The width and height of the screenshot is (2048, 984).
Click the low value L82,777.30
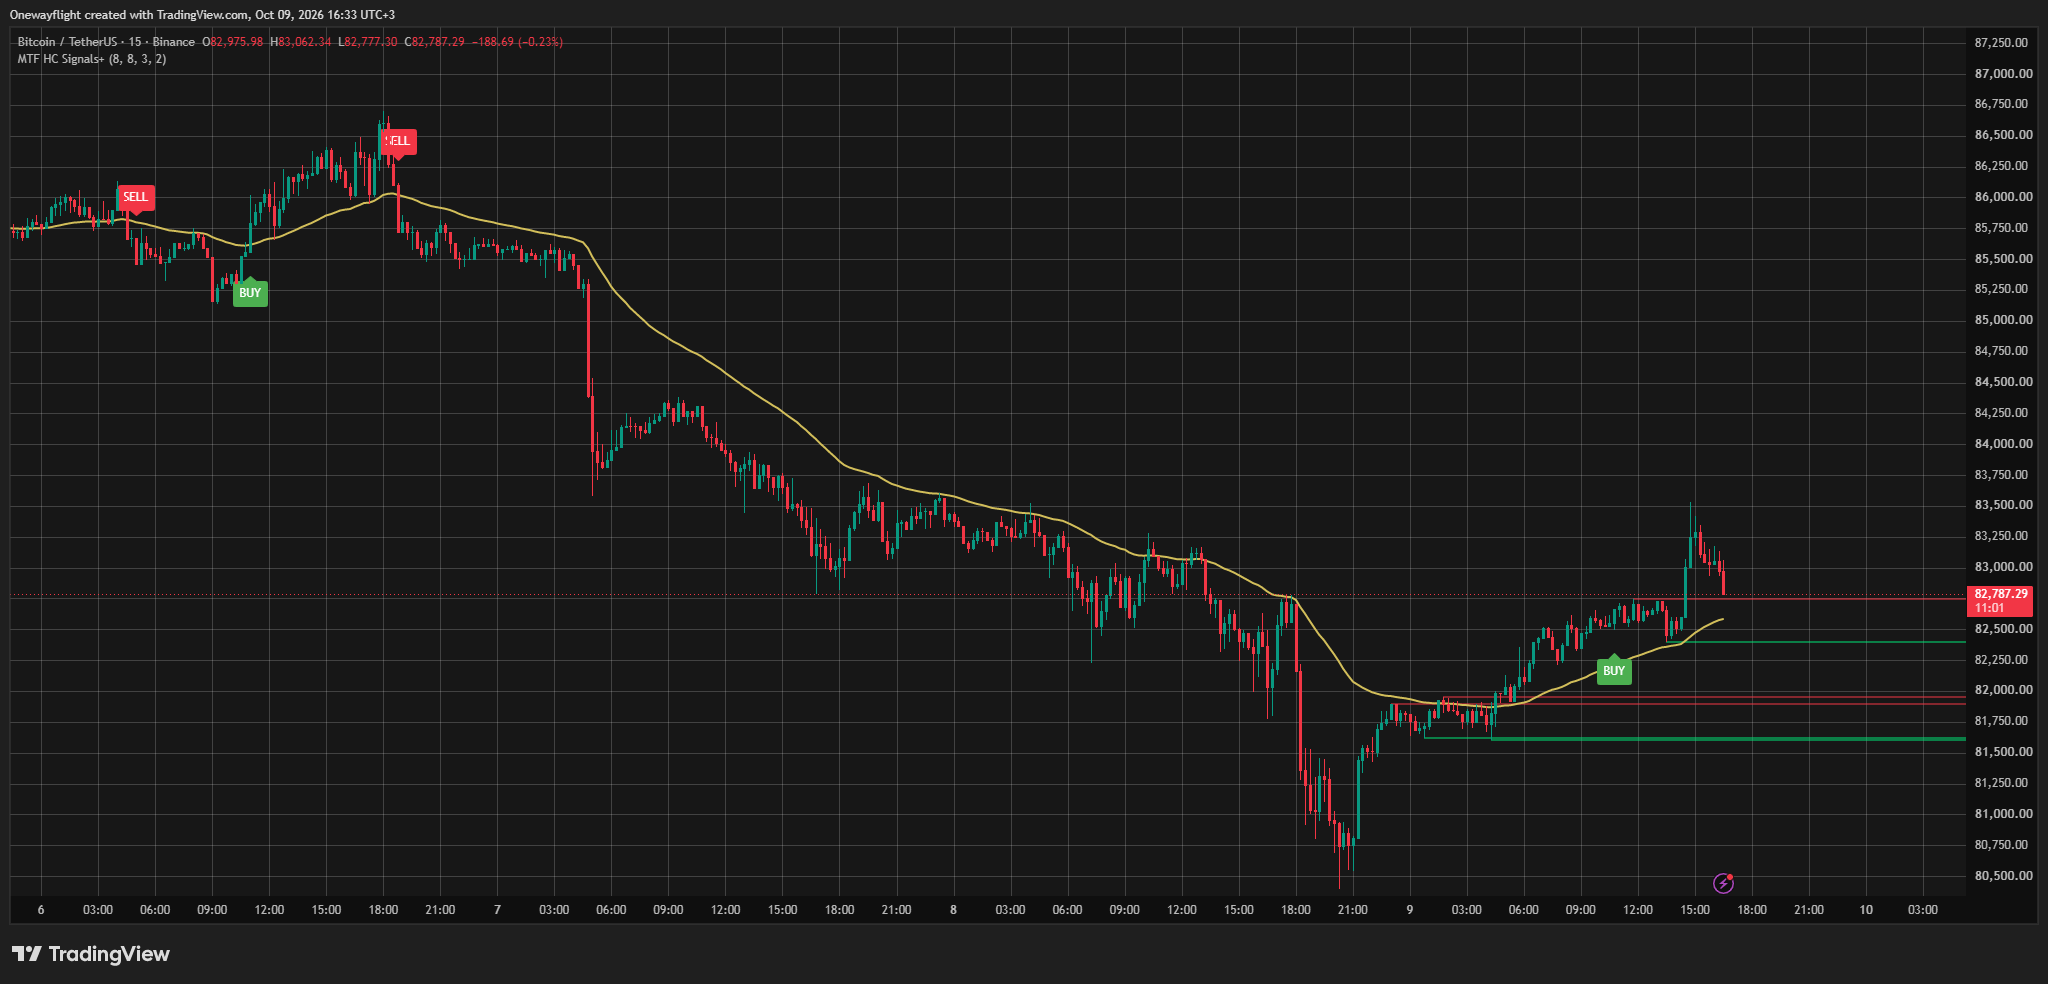[368, 42]
